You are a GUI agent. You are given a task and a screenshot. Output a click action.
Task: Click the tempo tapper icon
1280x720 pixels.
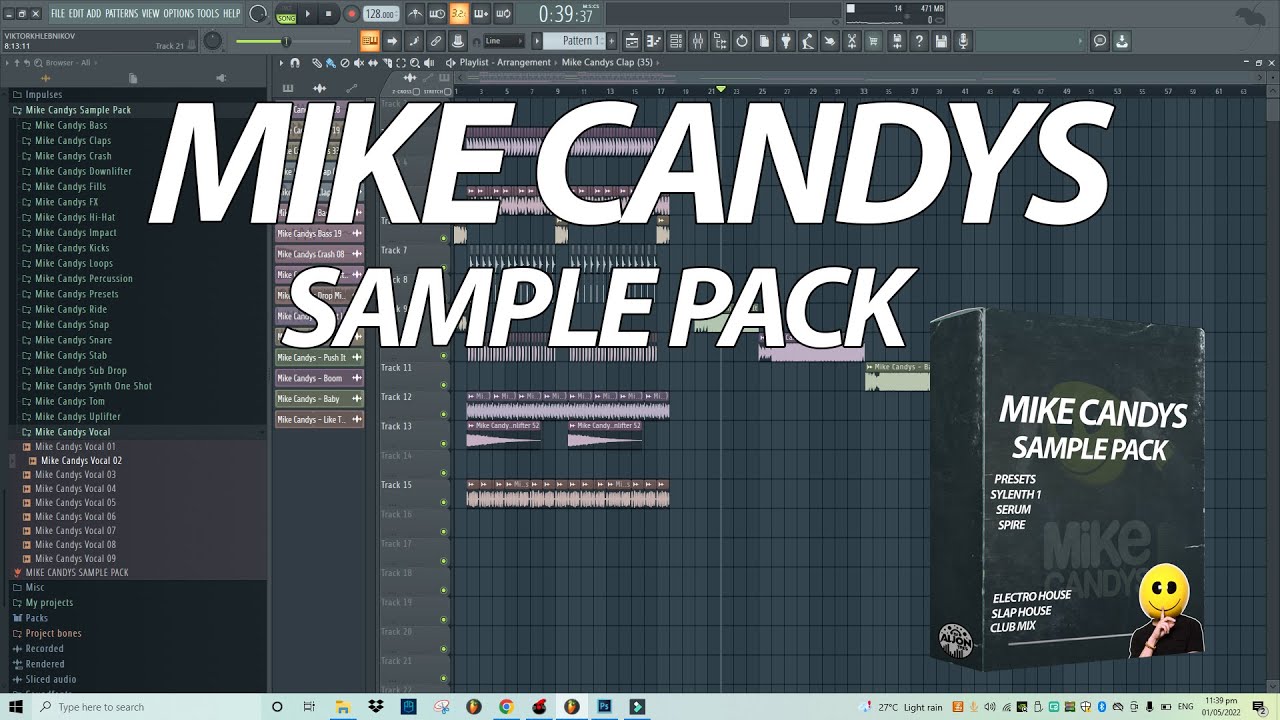pyautogui.click(x=807, y=41)
